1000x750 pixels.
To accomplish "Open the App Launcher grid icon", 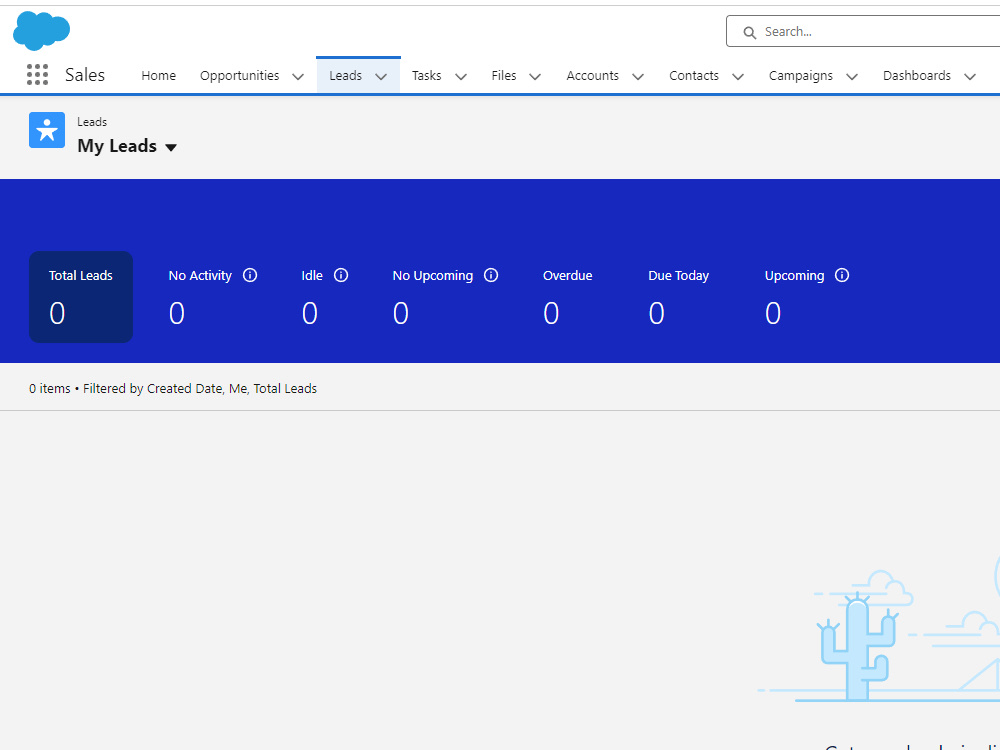I will coord(38,75).
